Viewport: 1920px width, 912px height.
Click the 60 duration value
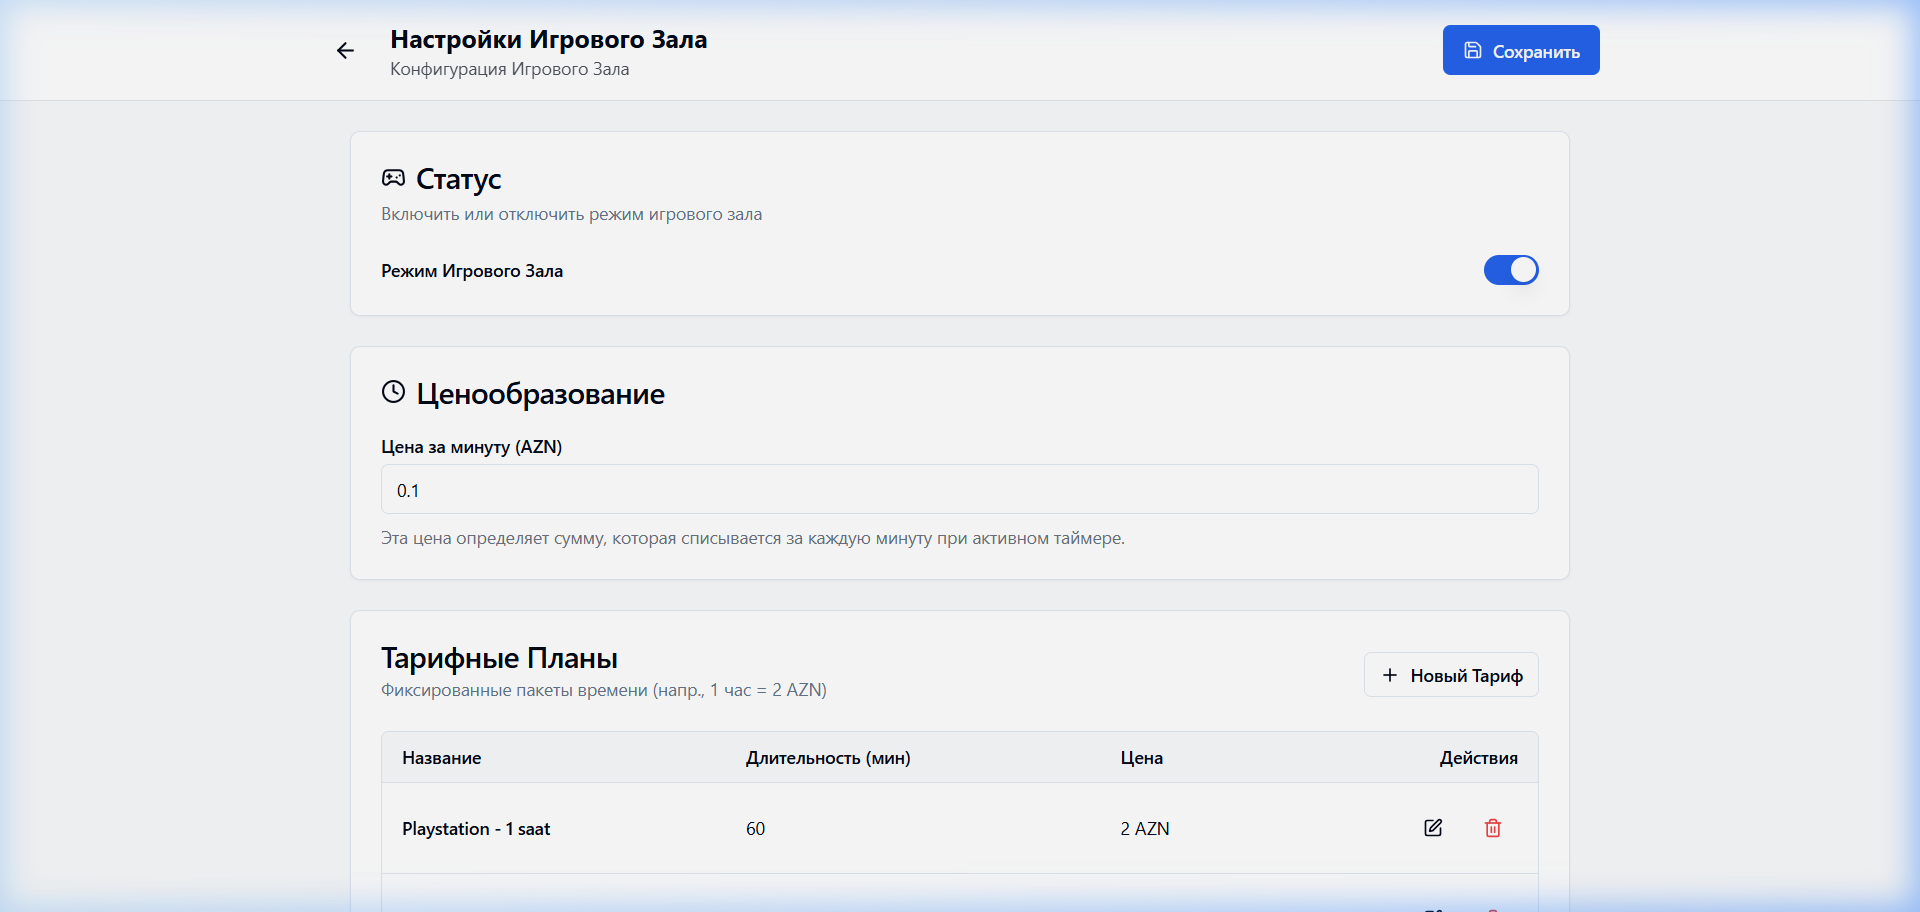coord(755,828)
